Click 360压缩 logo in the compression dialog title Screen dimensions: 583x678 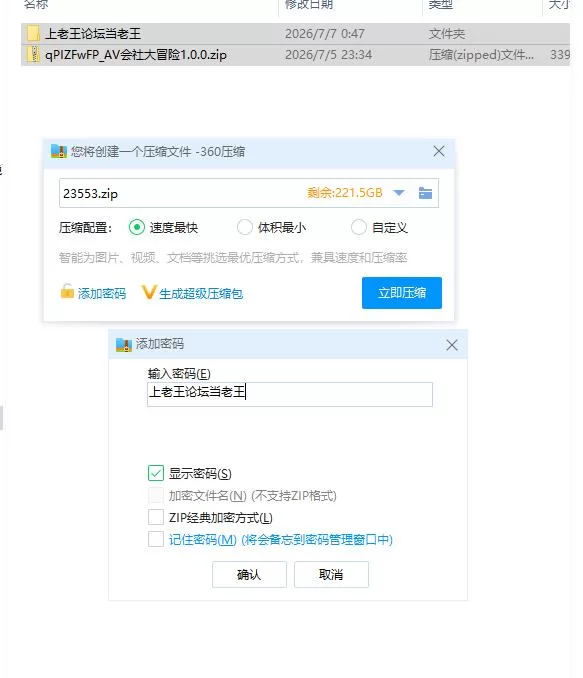(59, 151)
